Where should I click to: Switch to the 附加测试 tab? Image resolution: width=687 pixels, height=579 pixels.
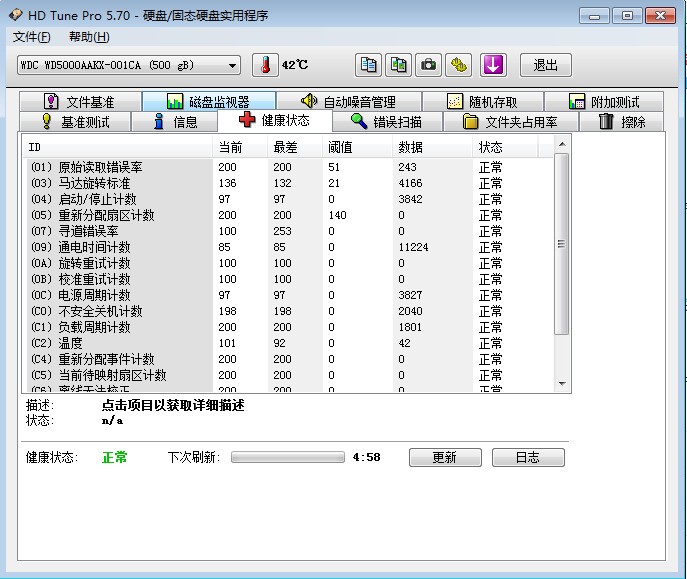coord(604,102)
